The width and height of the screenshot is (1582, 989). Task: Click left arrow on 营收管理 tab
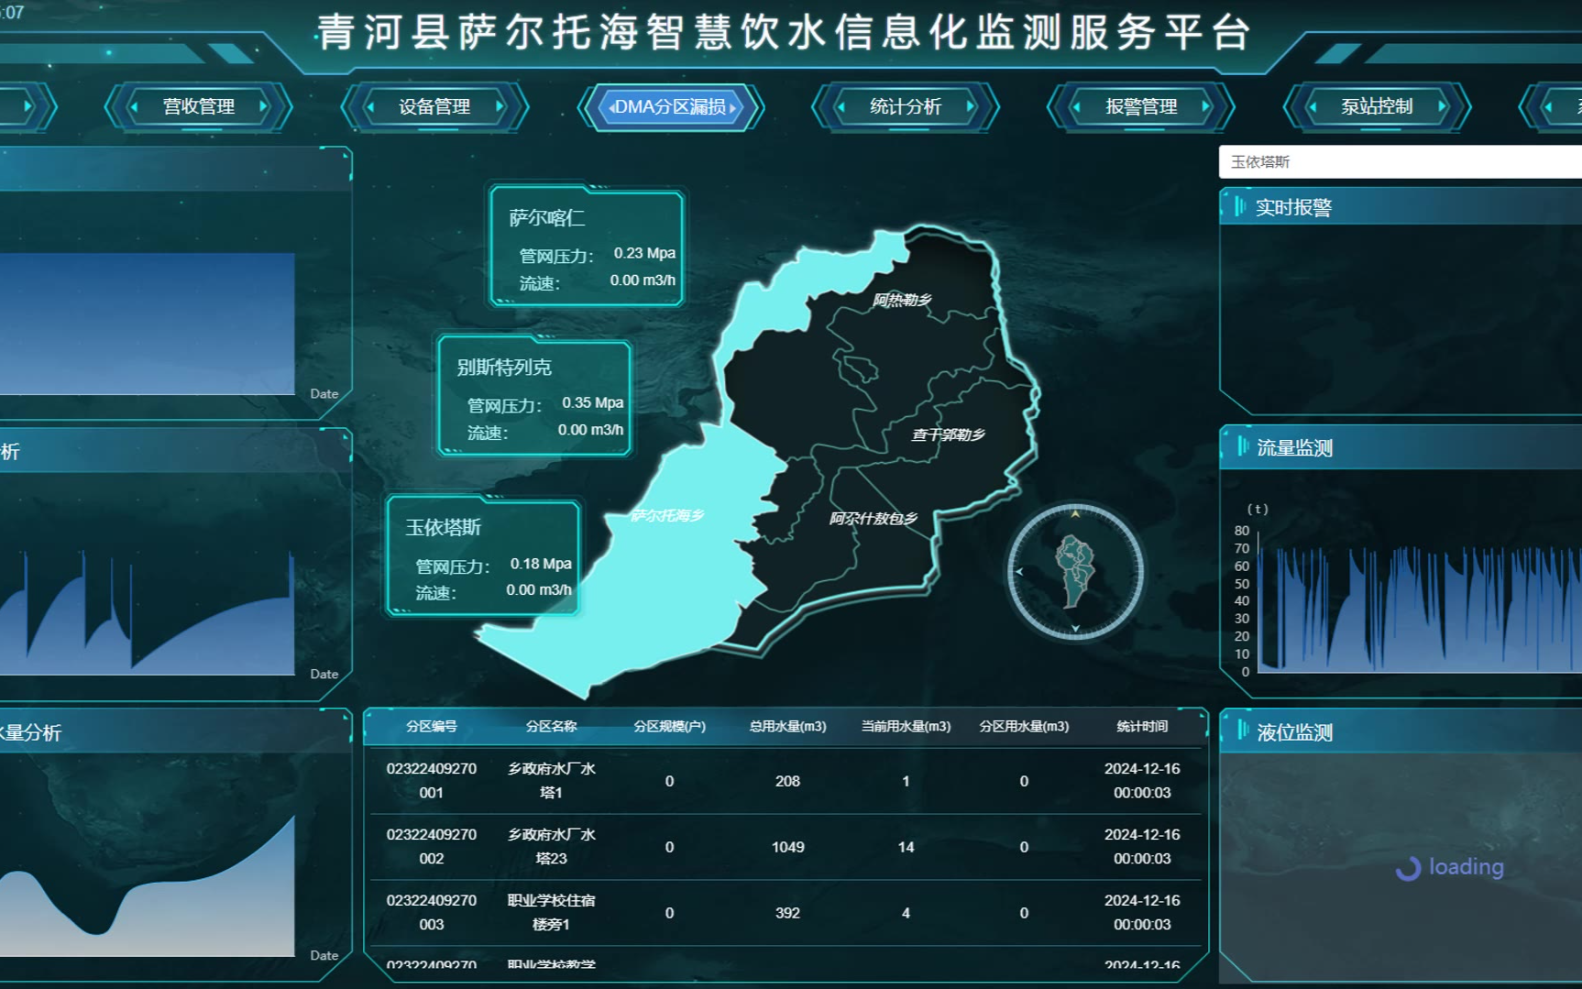[x=135, y=106]
